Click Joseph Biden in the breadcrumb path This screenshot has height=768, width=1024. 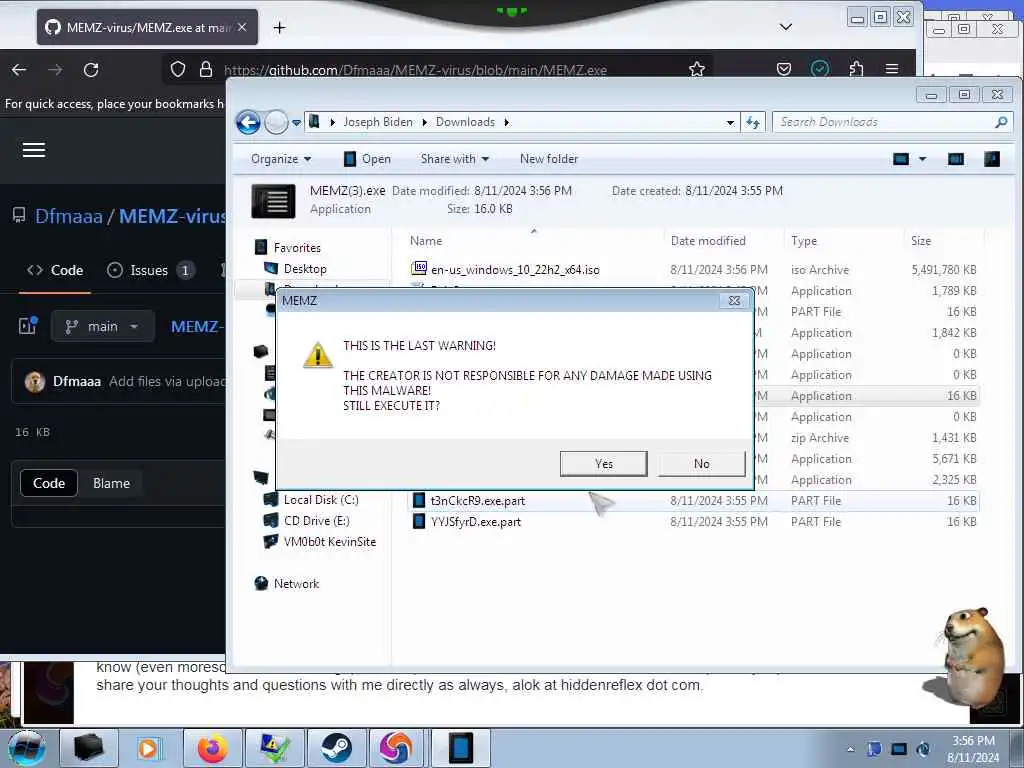[x=378, y=122]
